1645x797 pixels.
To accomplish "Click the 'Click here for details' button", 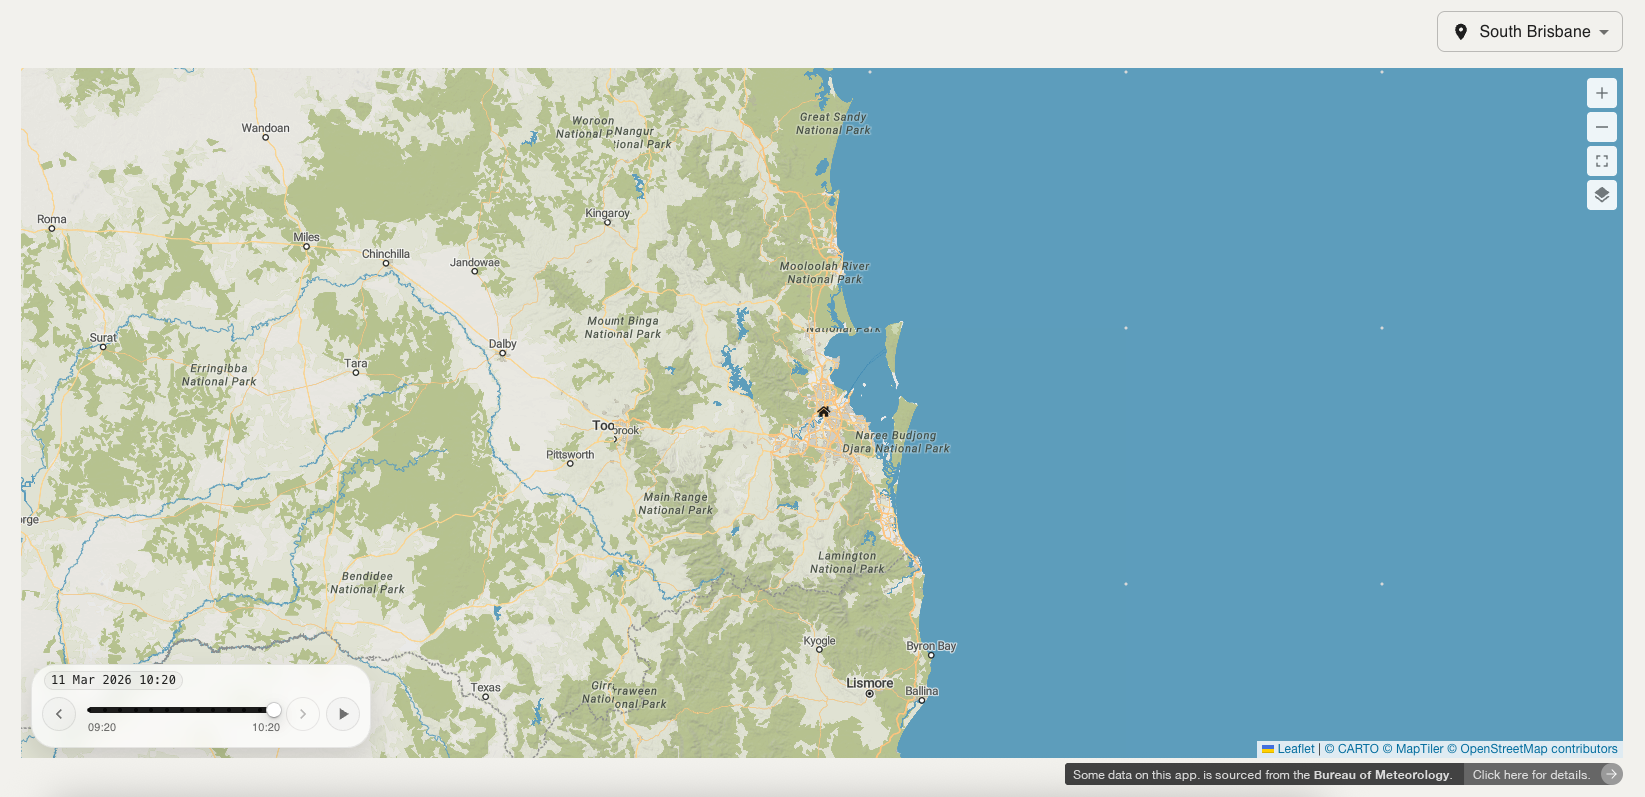I will point(1530,775).
